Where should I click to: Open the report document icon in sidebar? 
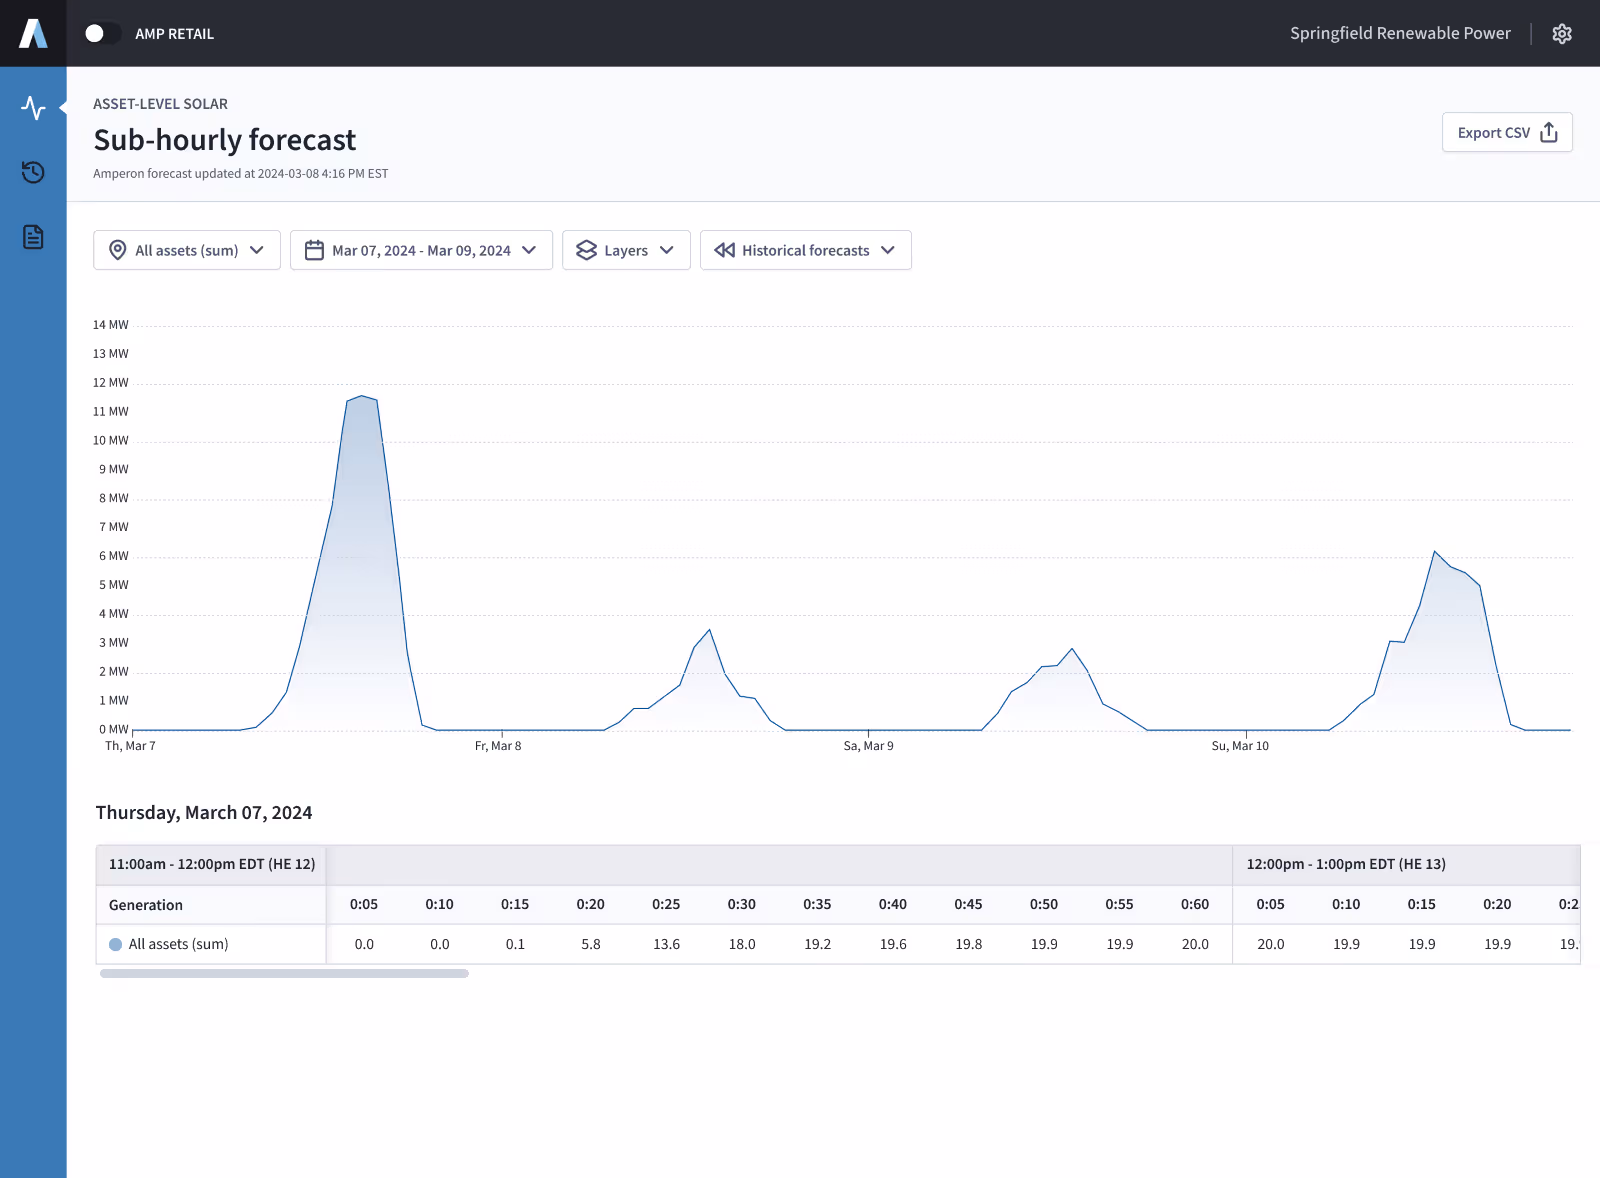tap(33, 236)
